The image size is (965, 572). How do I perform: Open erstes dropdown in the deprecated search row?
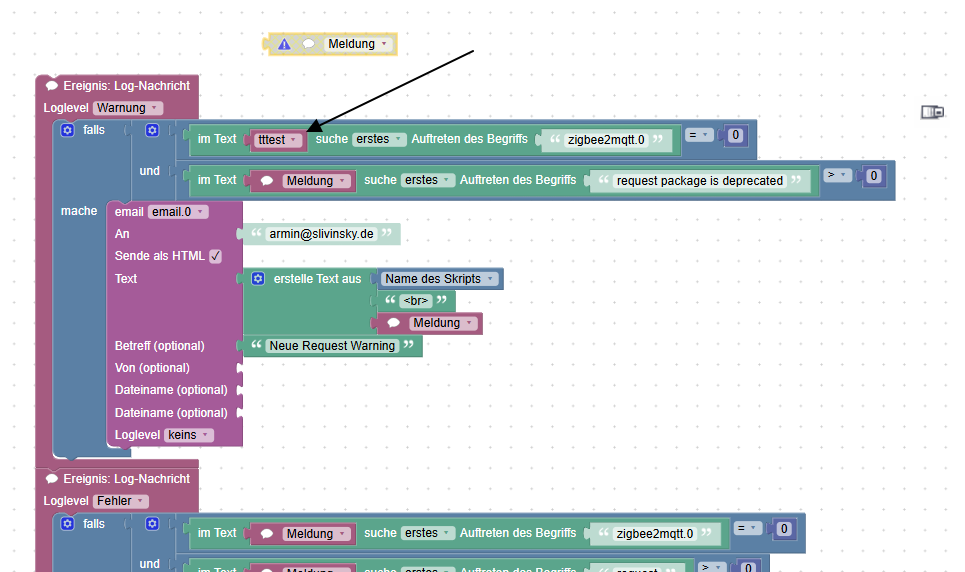click(428, 180)
